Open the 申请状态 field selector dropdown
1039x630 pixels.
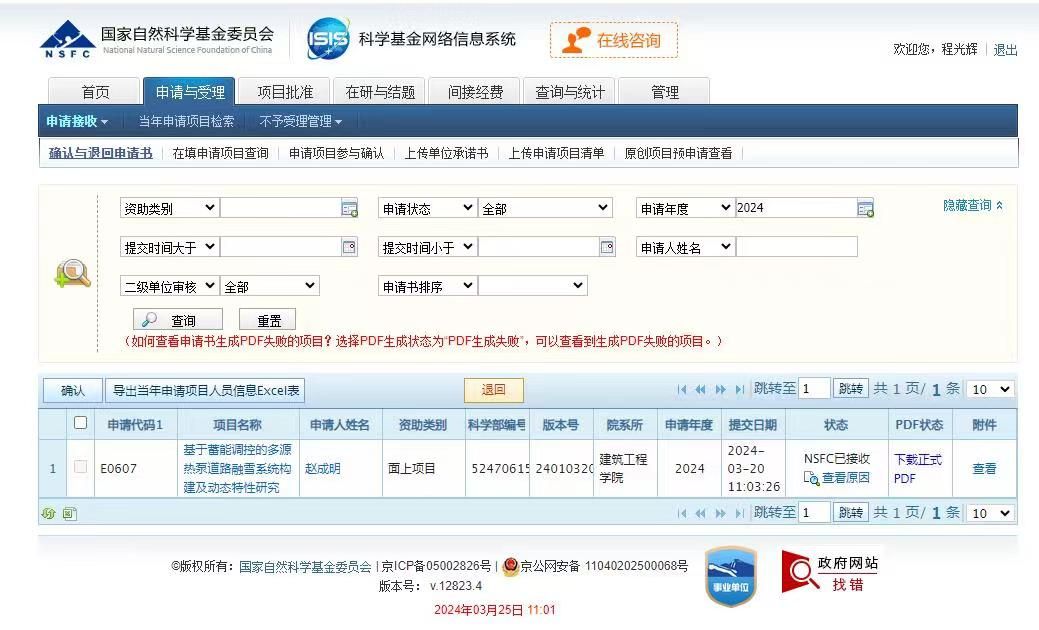point(427,208)
